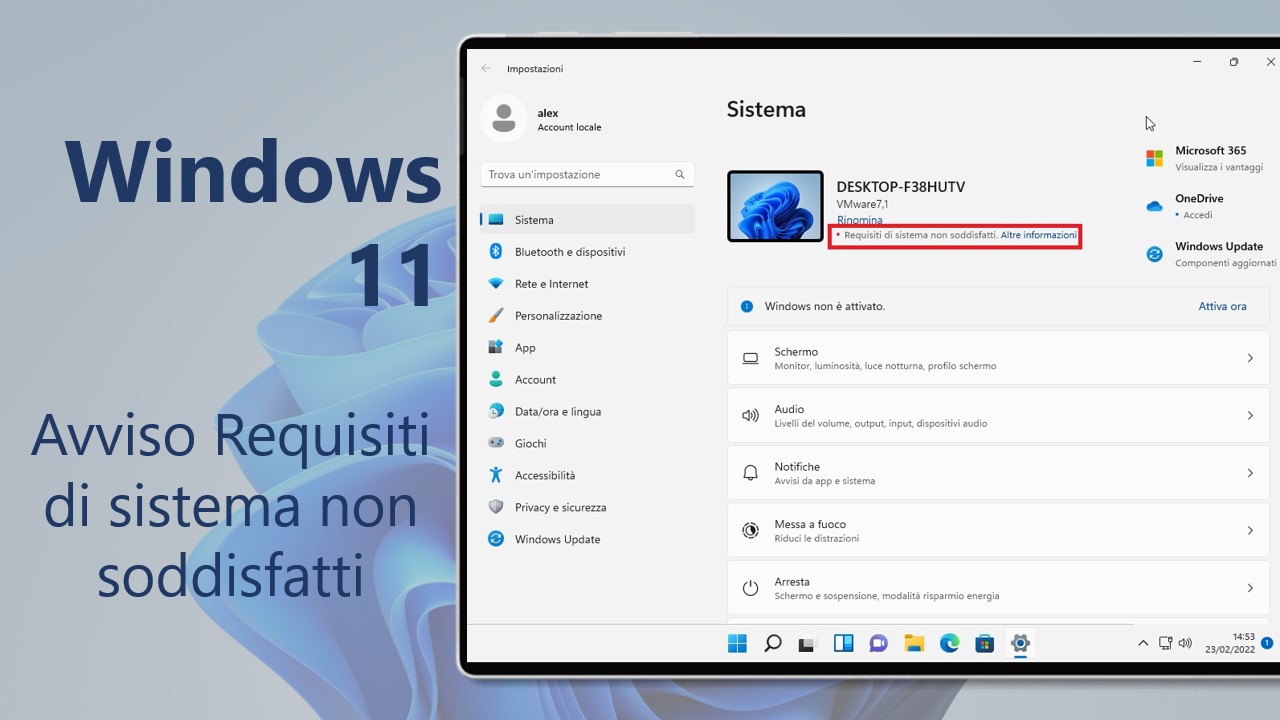Image resolution: width=1280 pixels, height=720 pixels.
Task: Click 'Attiva ora' to activate Windows
Action: coord(1222,307)
